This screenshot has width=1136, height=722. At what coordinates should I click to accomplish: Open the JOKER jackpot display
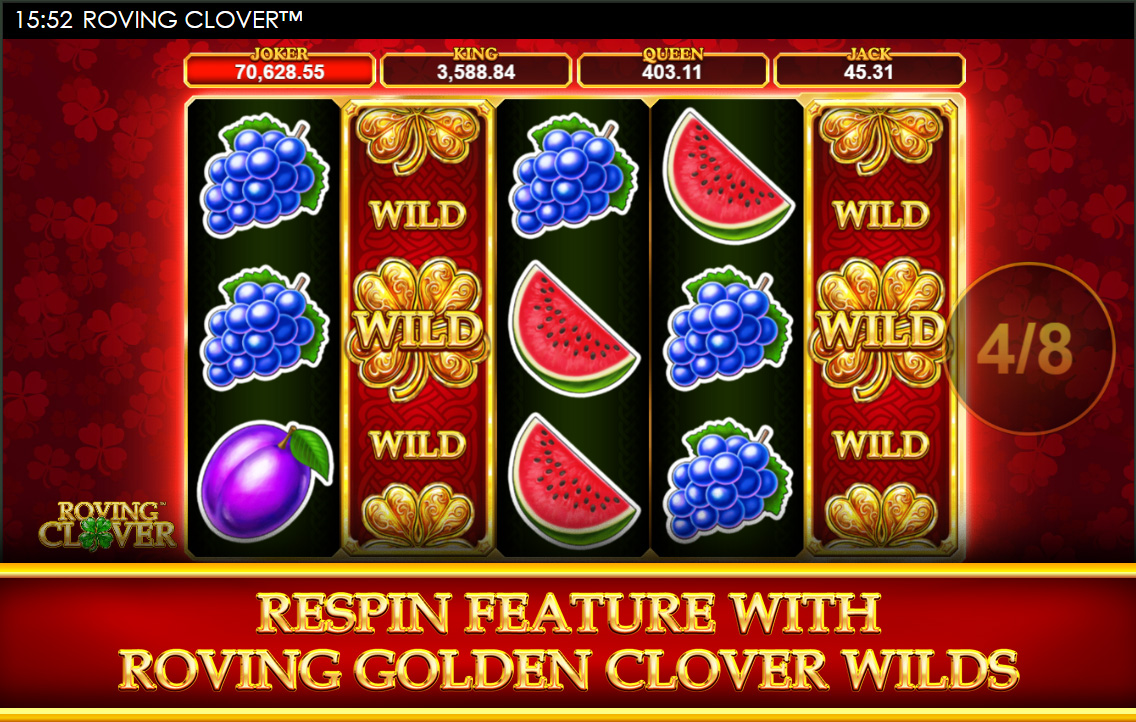pos(280,67)
